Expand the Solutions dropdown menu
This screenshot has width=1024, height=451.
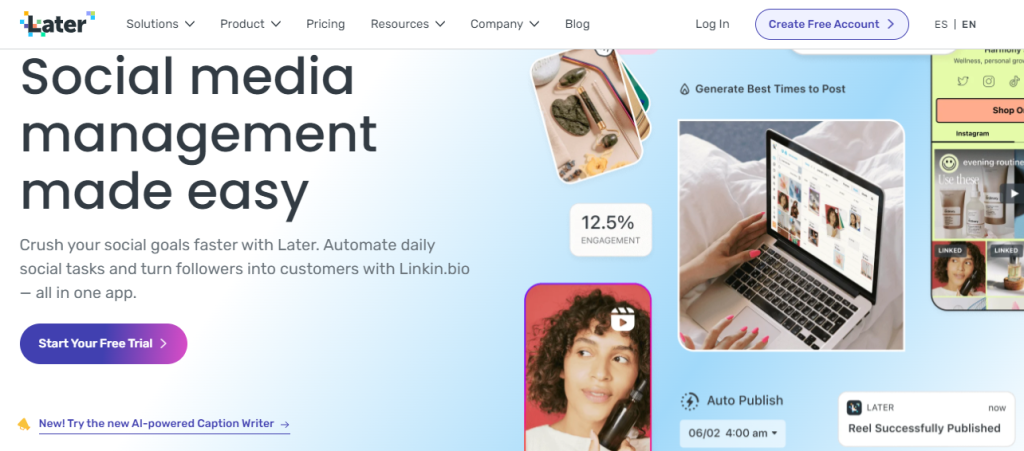pos(160,24)
